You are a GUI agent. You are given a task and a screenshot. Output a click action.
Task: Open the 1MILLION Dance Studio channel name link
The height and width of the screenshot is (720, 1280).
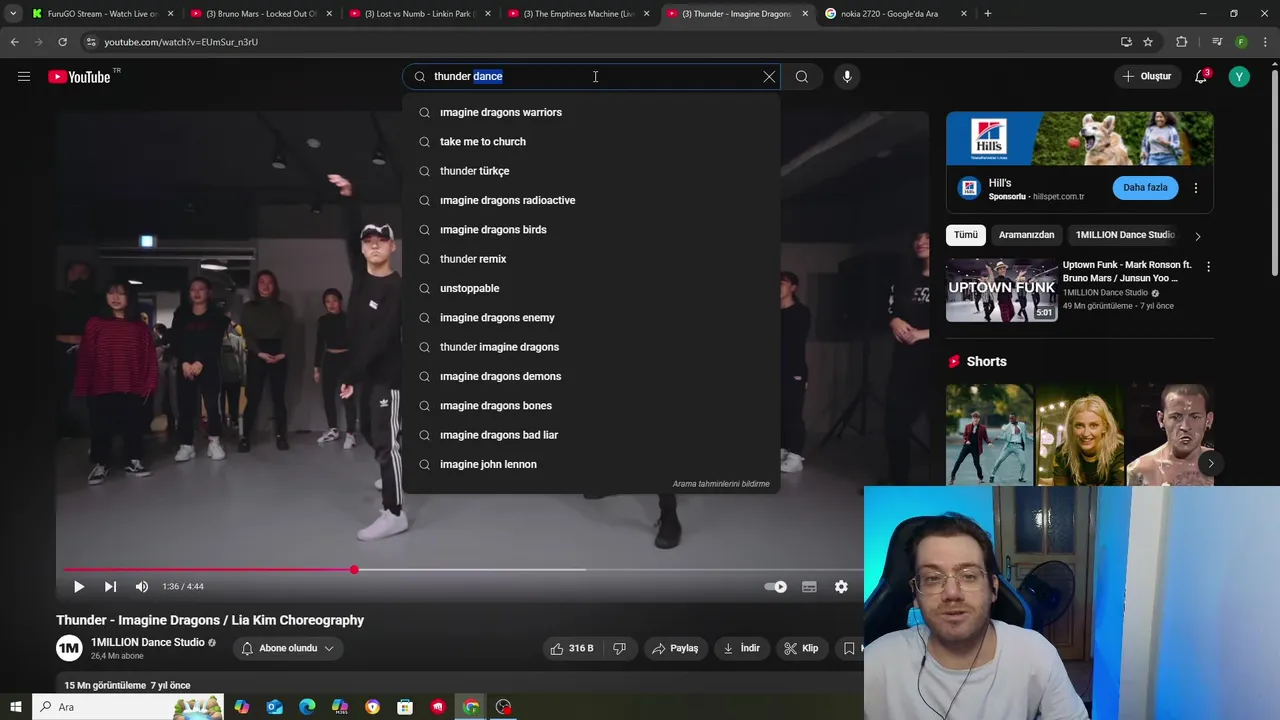point(147,642)
